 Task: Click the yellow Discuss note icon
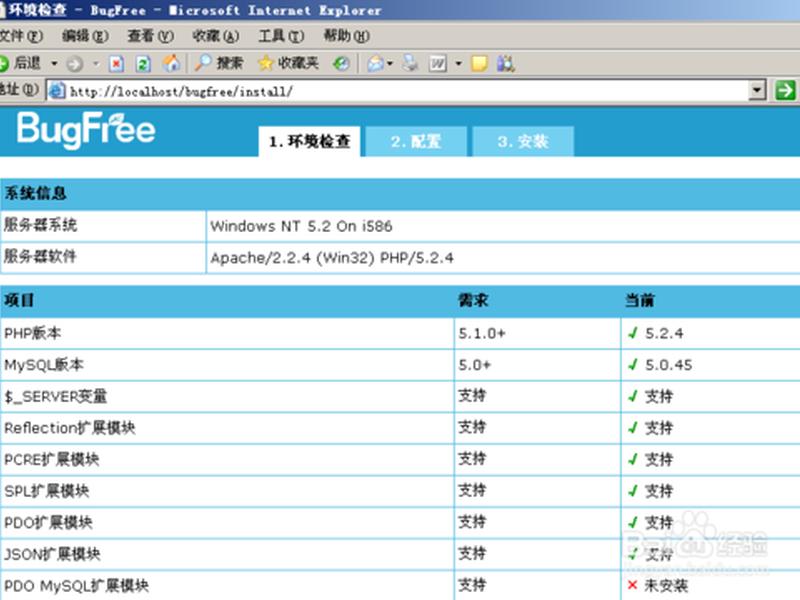[479, 63]
